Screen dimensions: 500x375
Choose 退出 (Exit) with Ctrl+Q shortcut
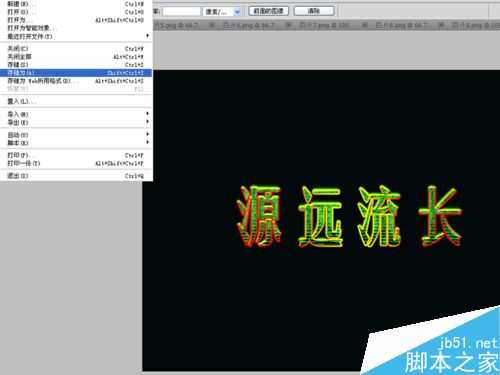(x=76, y=176)
